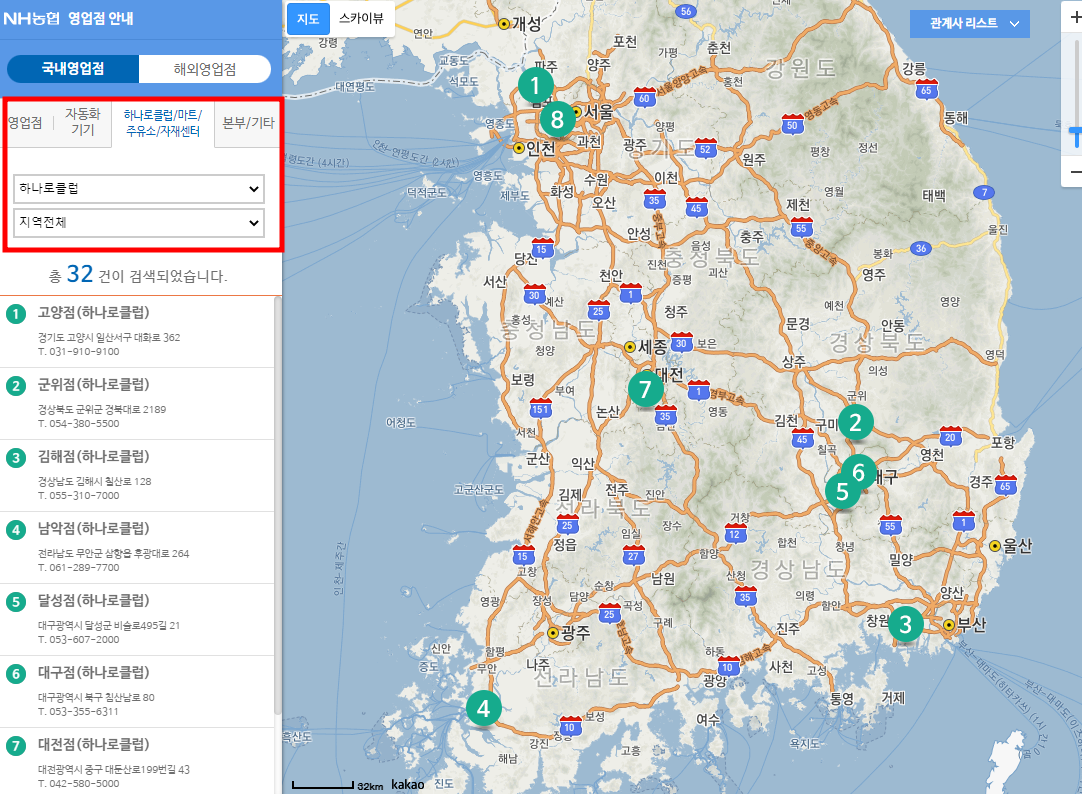Click list badge 4 beside 남악점
This screenshot has width=1082, height=794.
pos(16,530)
